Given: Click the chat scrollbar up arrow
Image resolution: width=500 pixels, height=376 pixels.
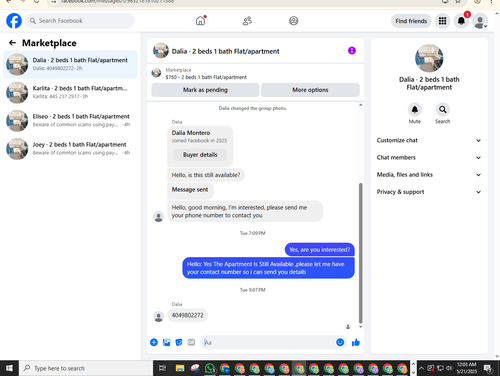Looking at the screenshot, I should (360, 105).
